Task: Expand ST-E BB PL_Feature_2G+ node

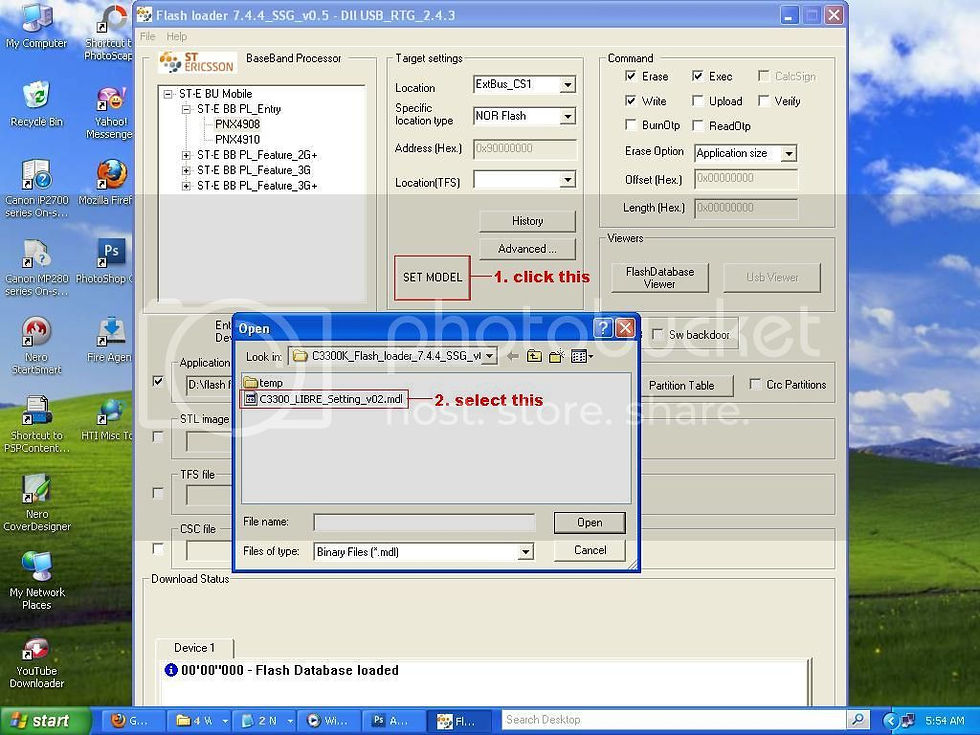Action: 186,155
